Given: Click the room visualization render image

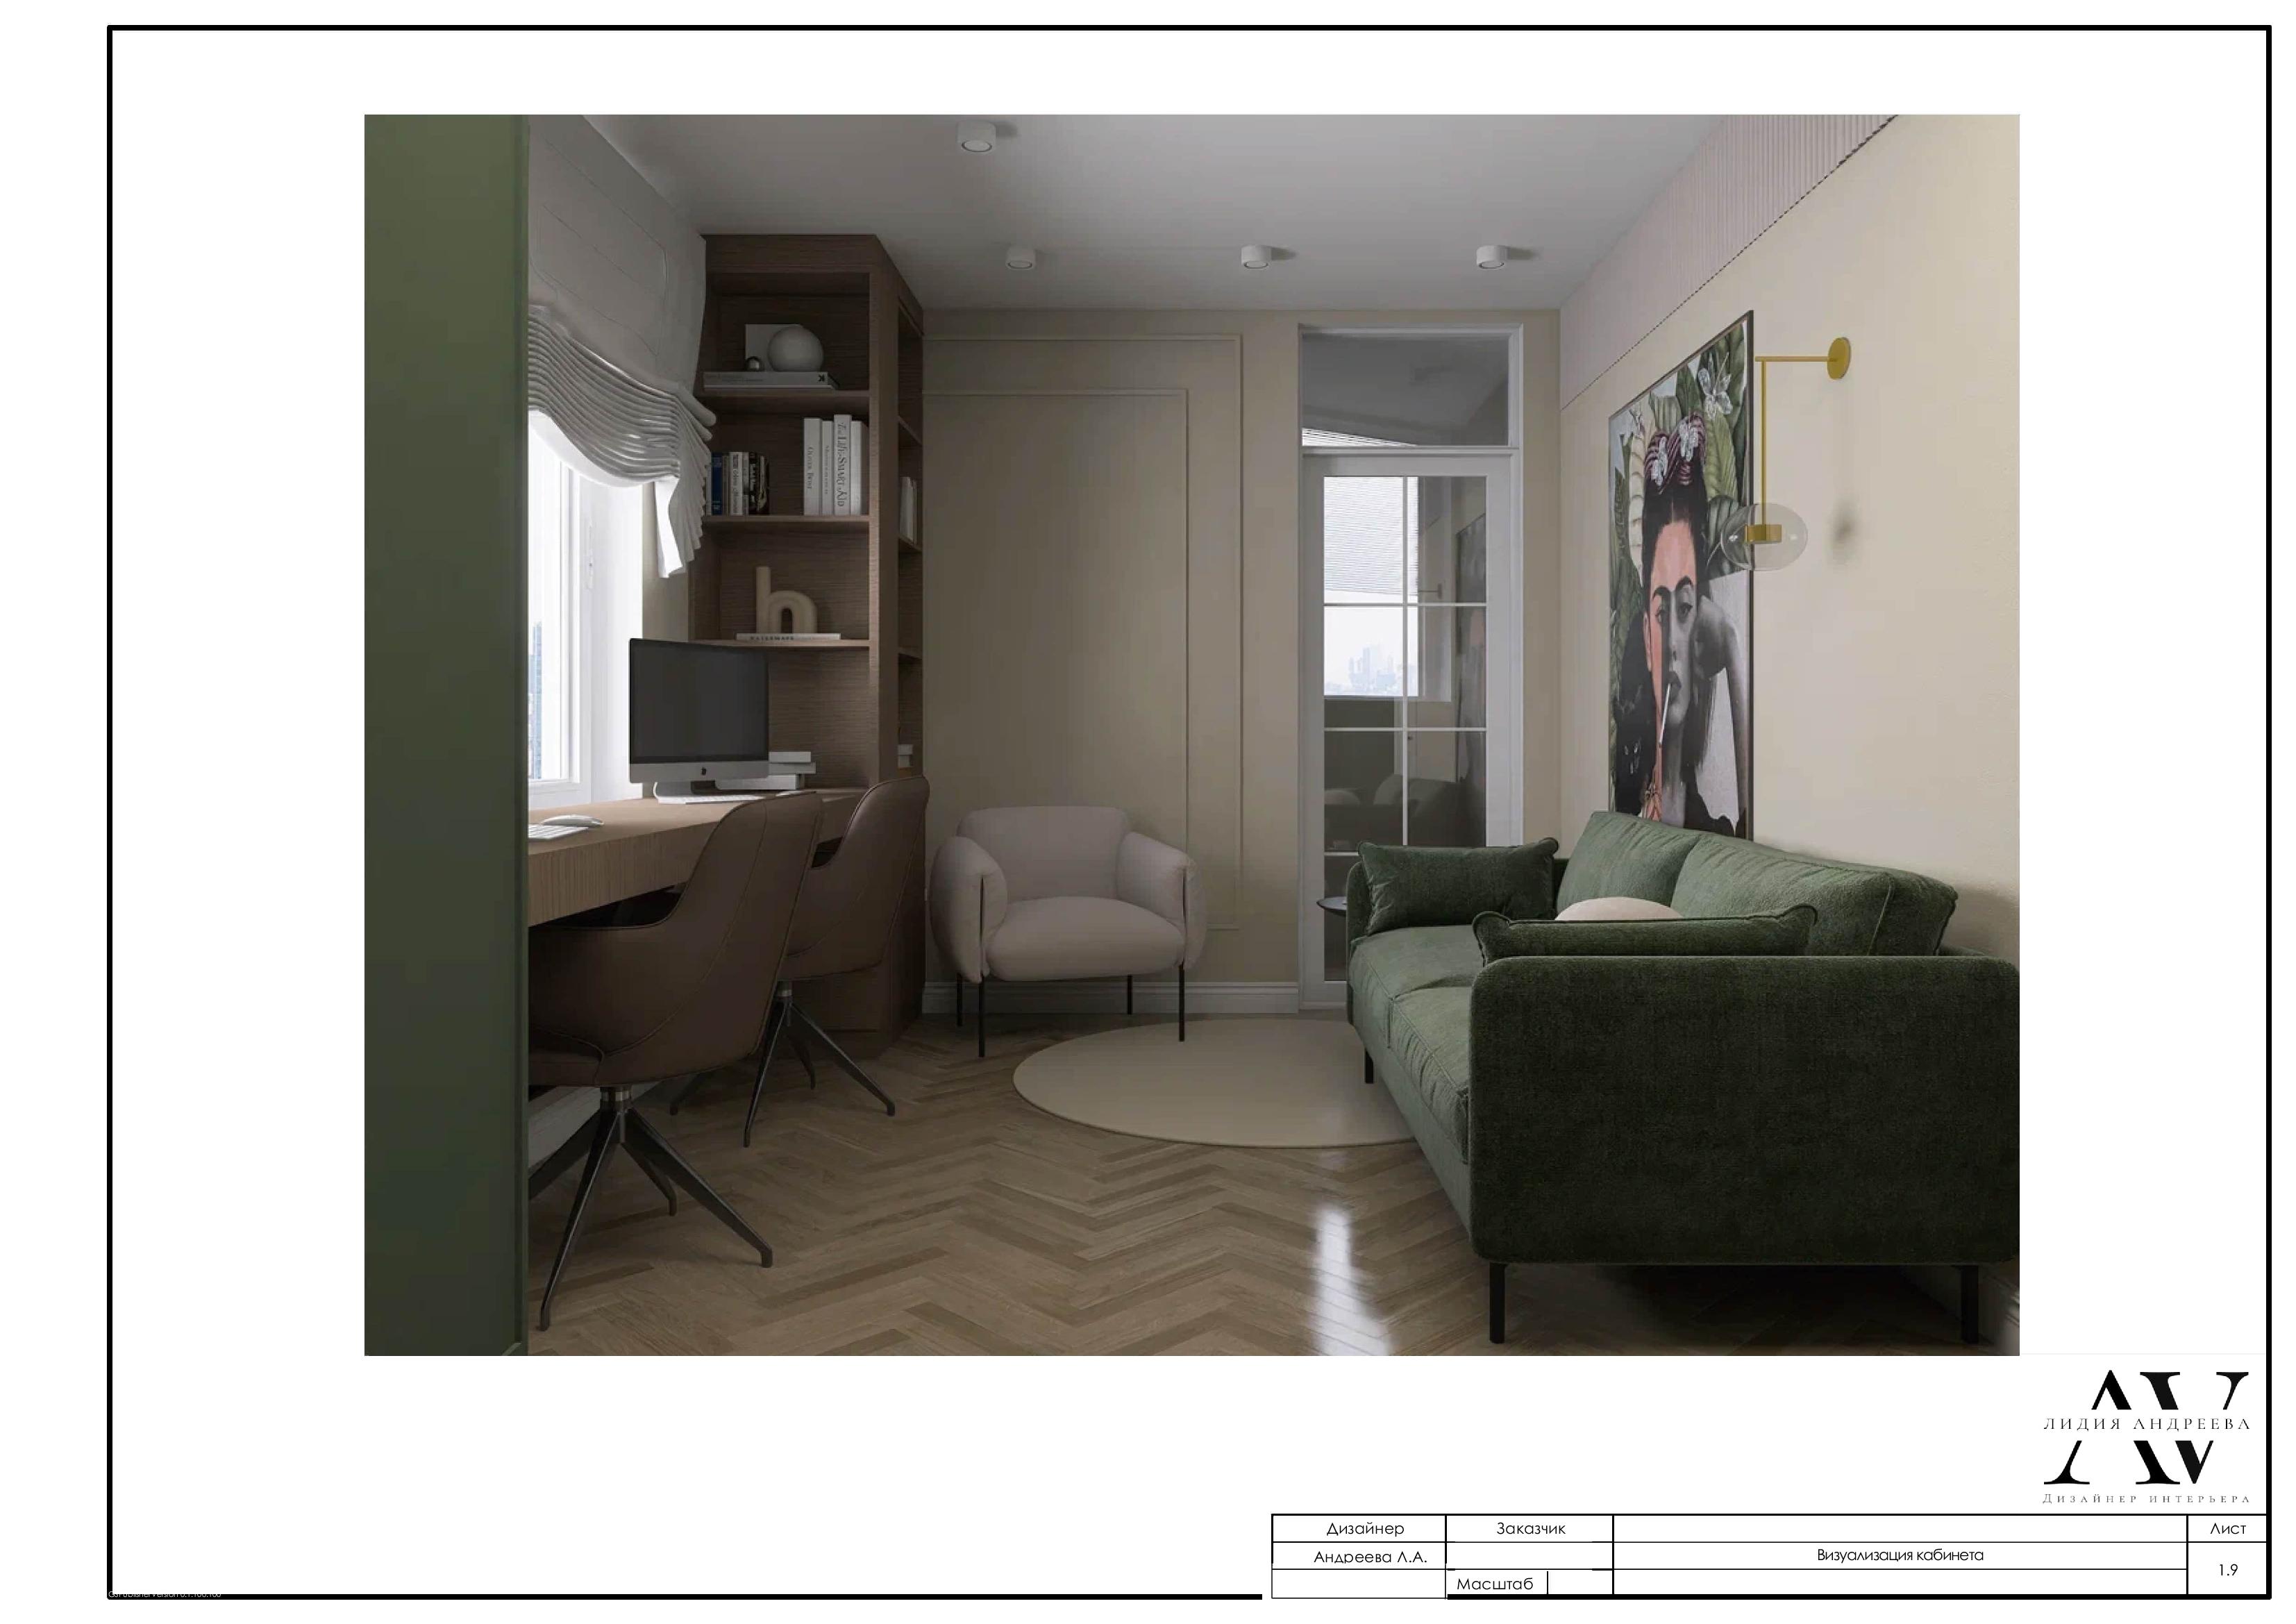Looking at the screenshot, I should pyautogui.click(x=1191, y=735).
